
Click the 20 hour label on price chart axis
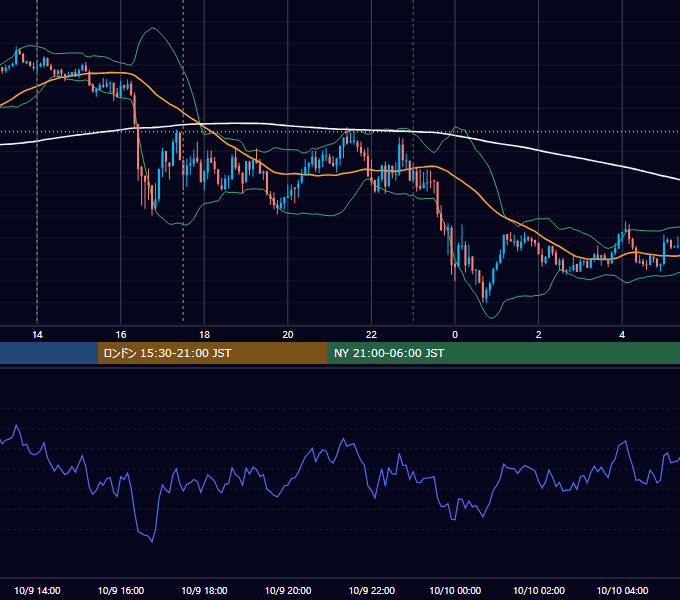[x=288, y=335]
